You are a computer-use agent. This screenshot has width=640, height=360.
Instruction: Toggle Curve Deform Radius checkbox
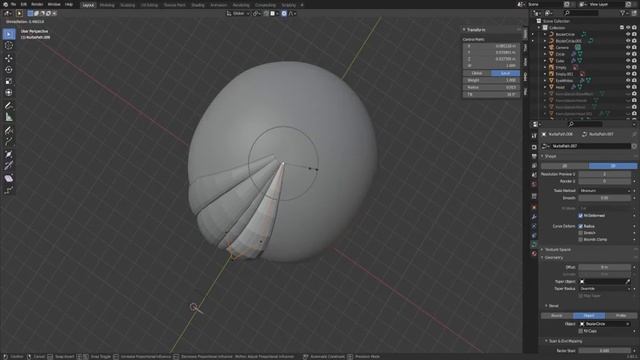(580, 226)
